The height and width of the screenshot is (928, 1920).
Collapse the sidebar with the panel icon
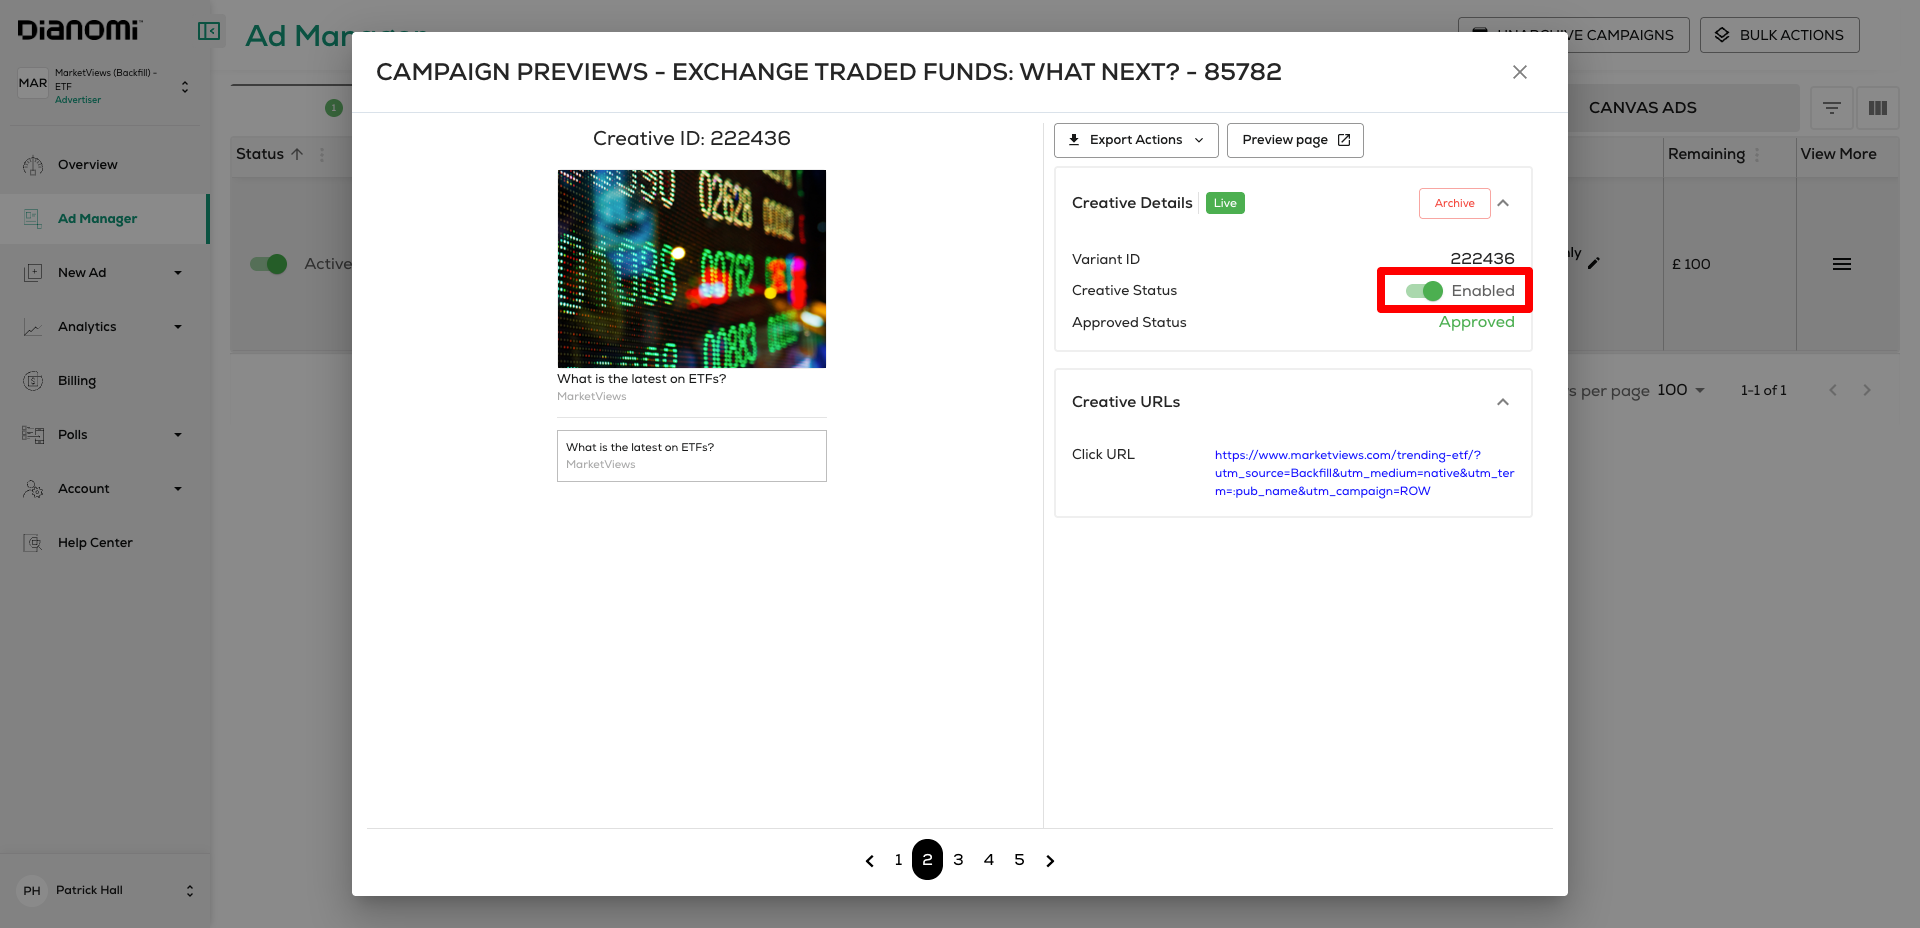(x=209, y=31)
